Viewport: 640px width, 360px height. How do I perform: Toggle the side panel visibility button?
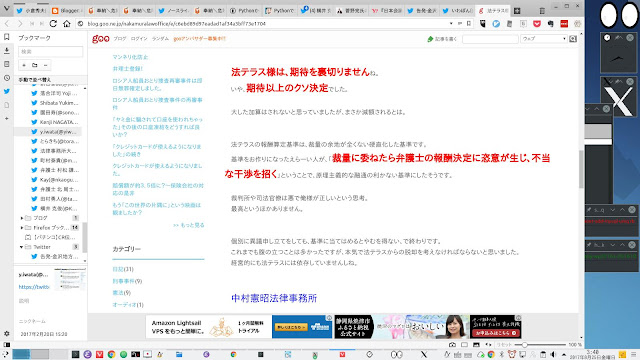click(x=7, y=345)
